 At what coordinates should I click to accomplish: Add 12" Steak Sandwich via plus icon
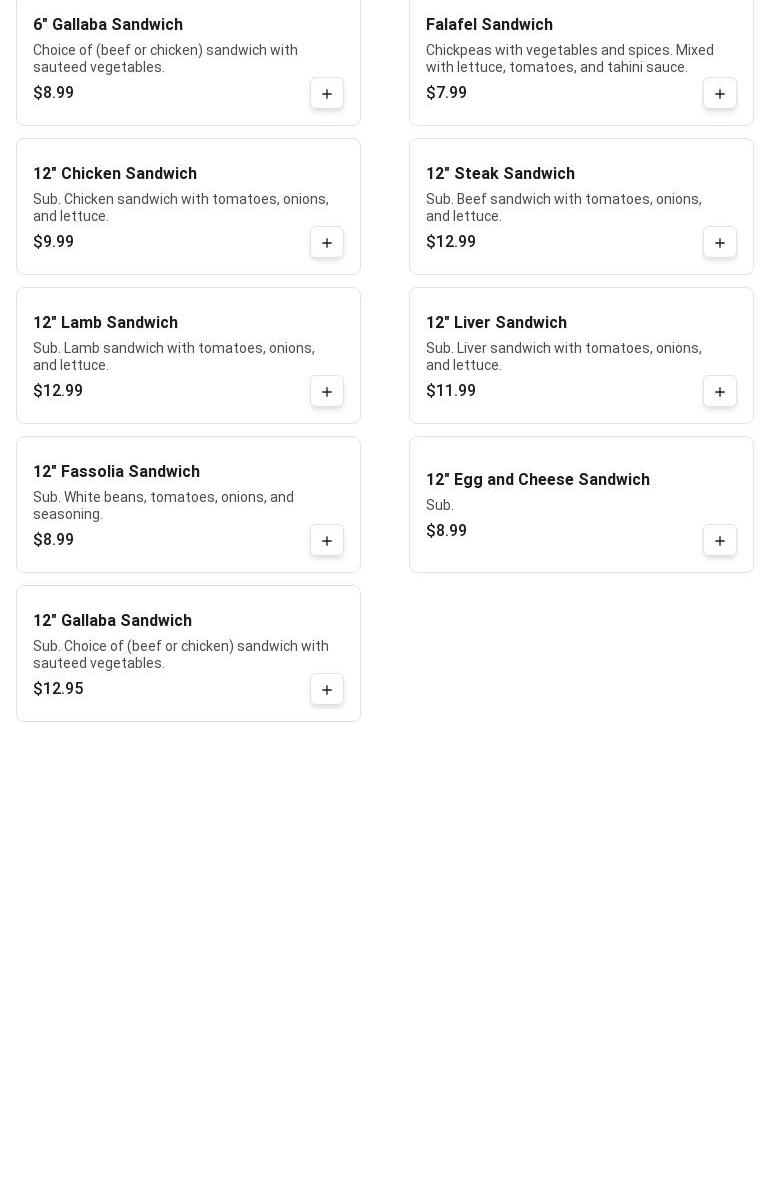click(x=720, y=243)
